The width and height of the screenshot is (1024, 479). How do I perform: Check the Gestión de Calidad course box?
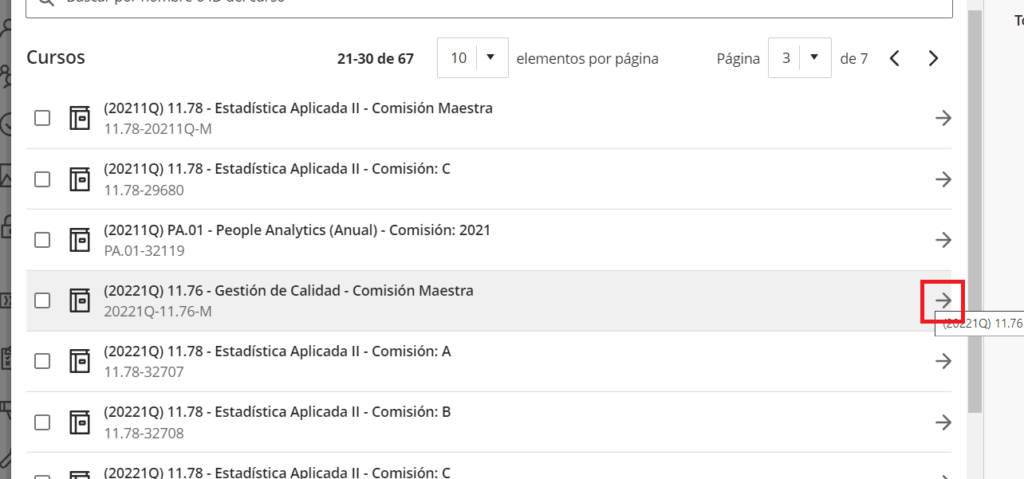pyautogui.click(x=42, y=300)
